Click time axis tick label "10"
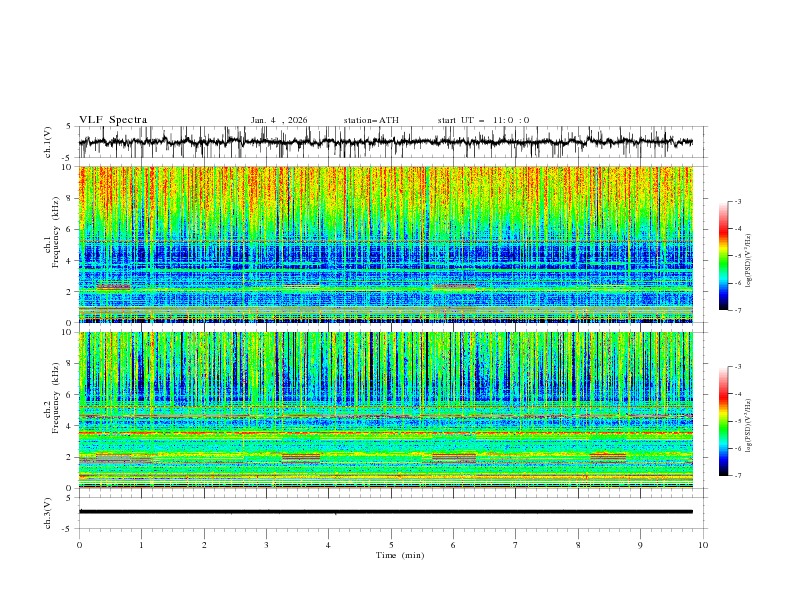792x612 pixels. coord(703,545)
